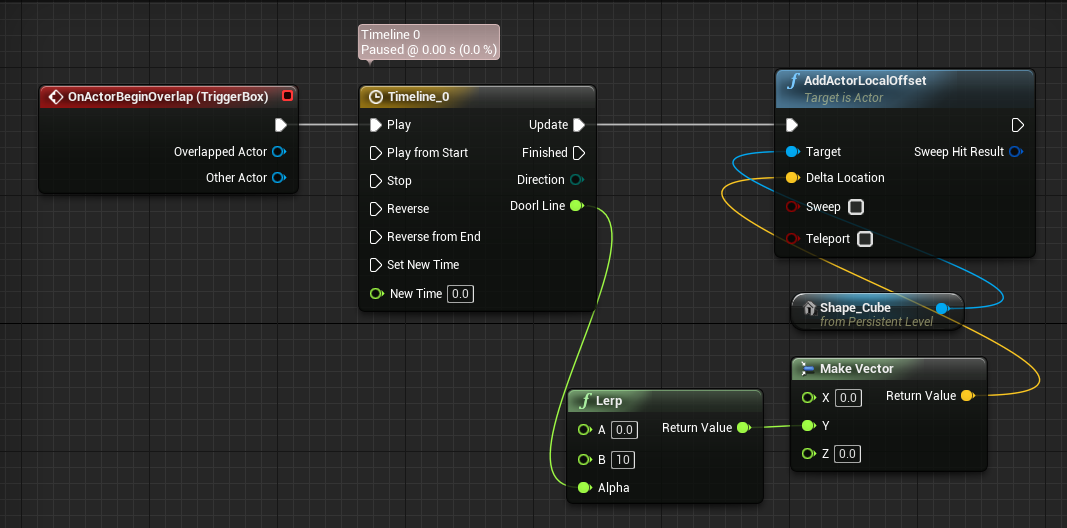Click the Update execution output pin
The image size is (1067, 528).
(x=578, y=125)
